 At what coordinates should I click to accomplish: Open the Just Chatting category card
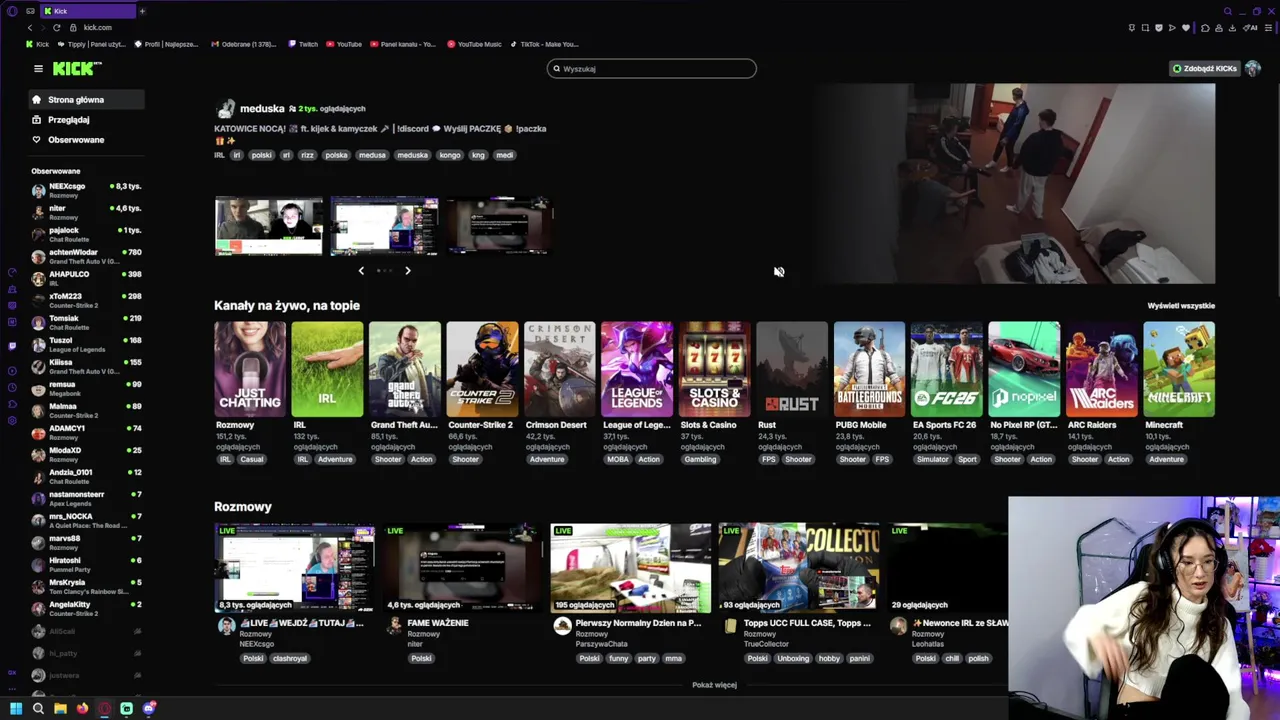(249, 369)
